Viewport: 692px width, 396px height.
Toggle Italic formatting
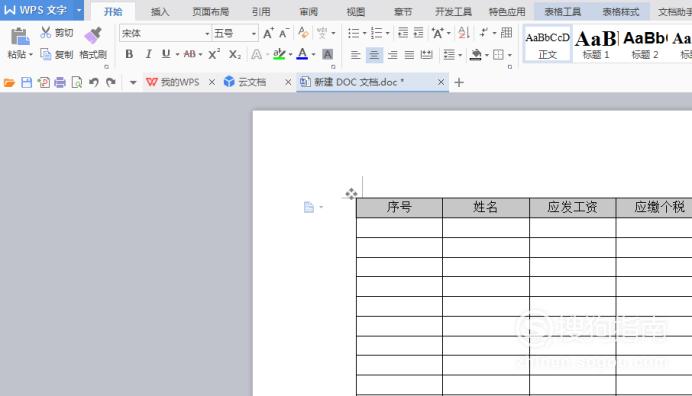tap(148, 54)
